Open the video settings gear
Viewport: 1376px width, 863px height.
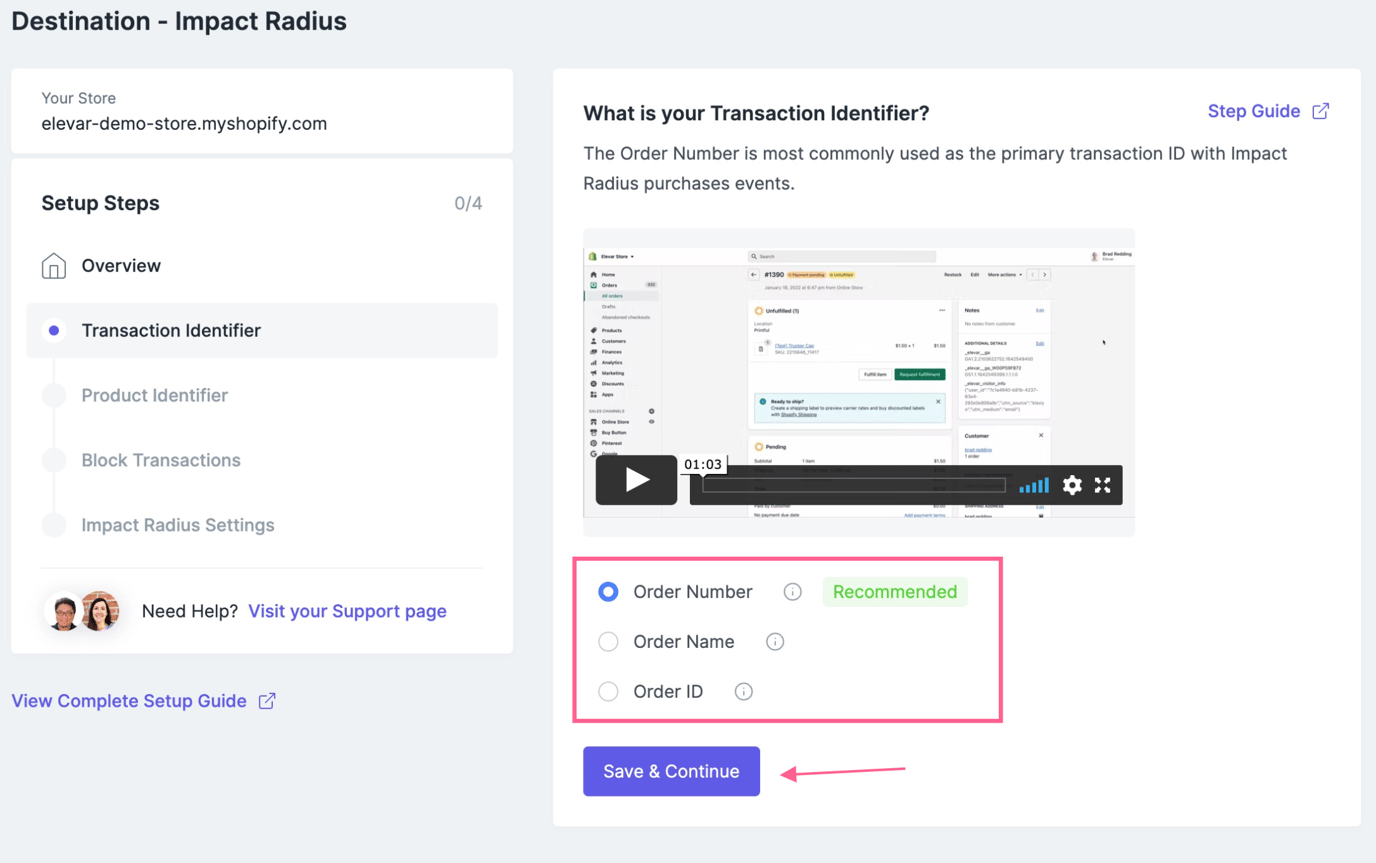pos(1071,484)
